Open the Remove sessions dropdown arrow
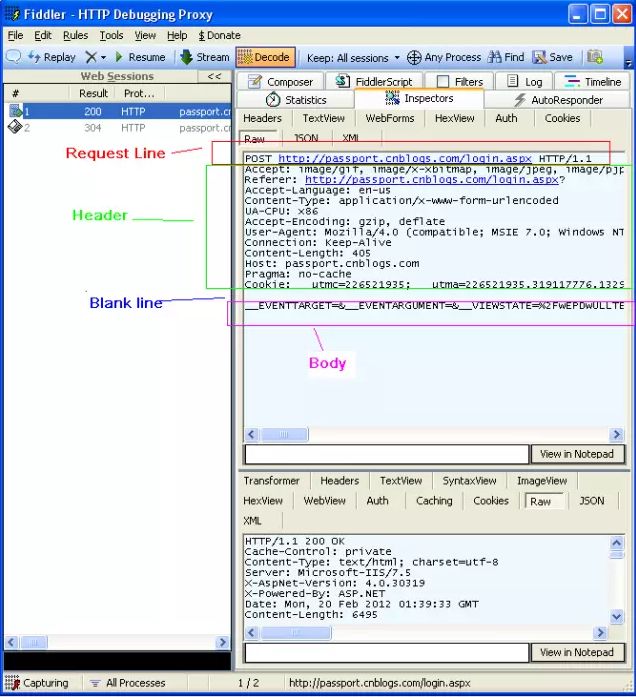The image size is (636, 697). (x=103, y=57)
